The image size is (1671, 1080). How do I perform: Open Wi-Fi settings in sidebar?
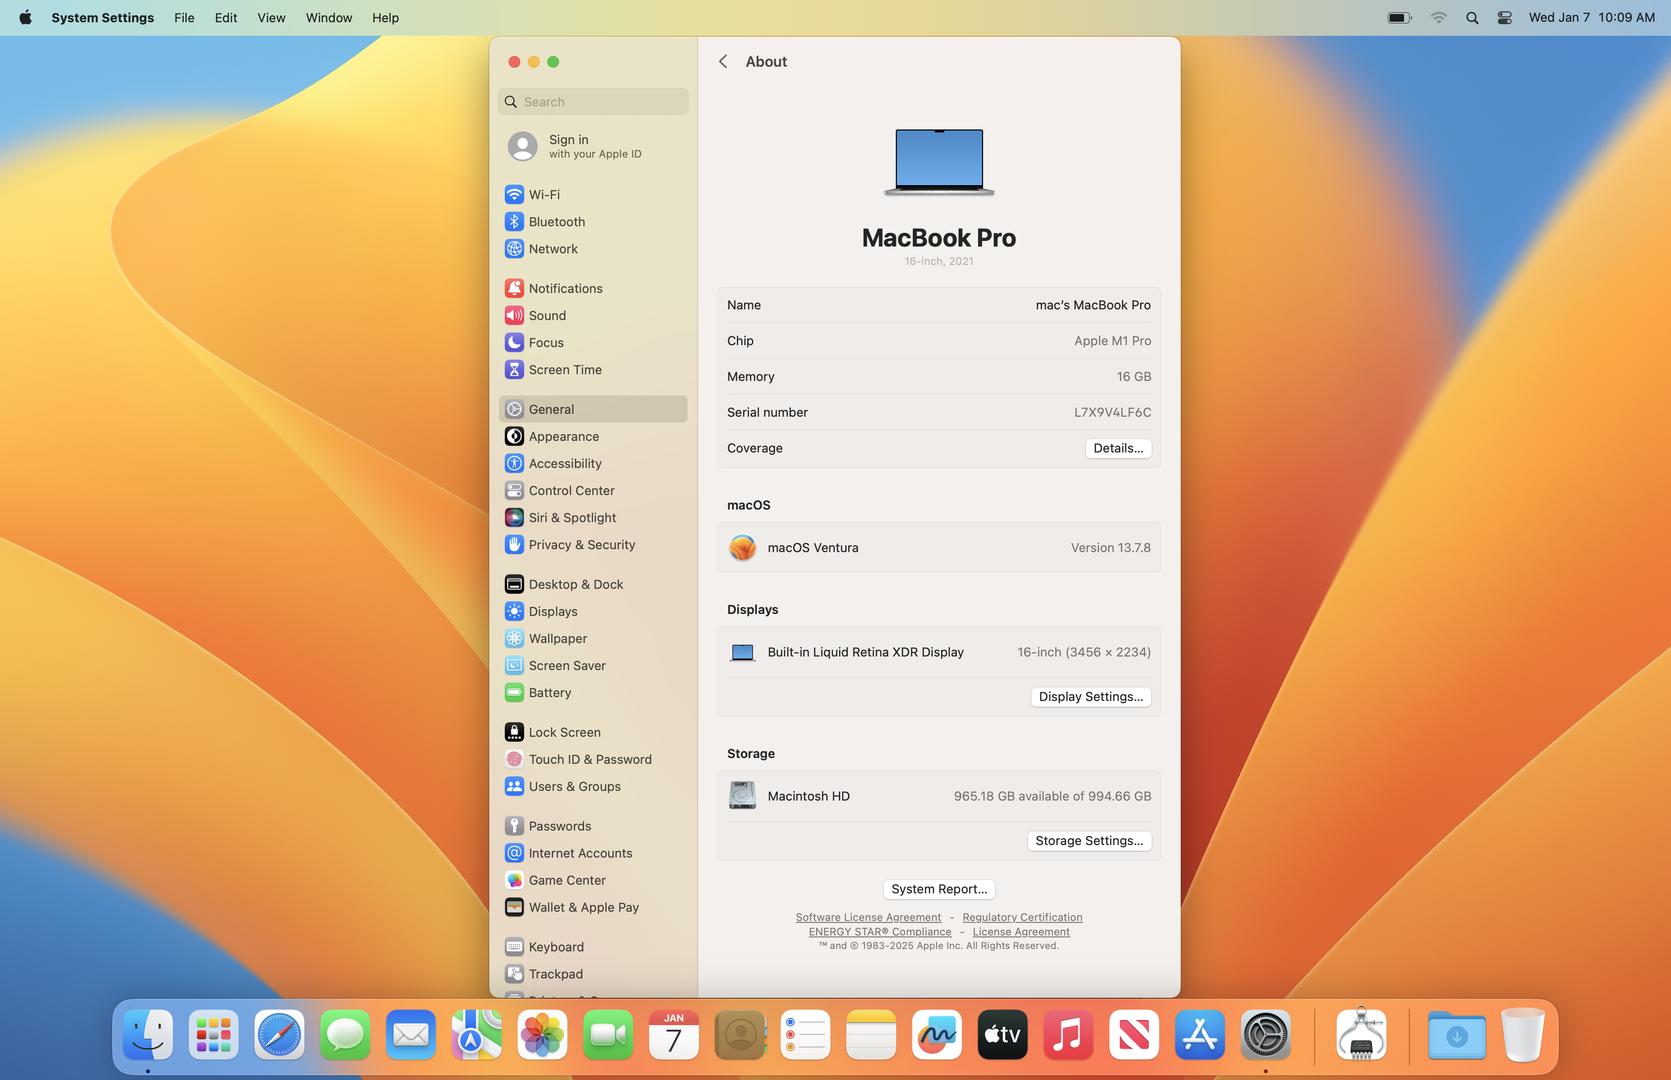point(544,195)
